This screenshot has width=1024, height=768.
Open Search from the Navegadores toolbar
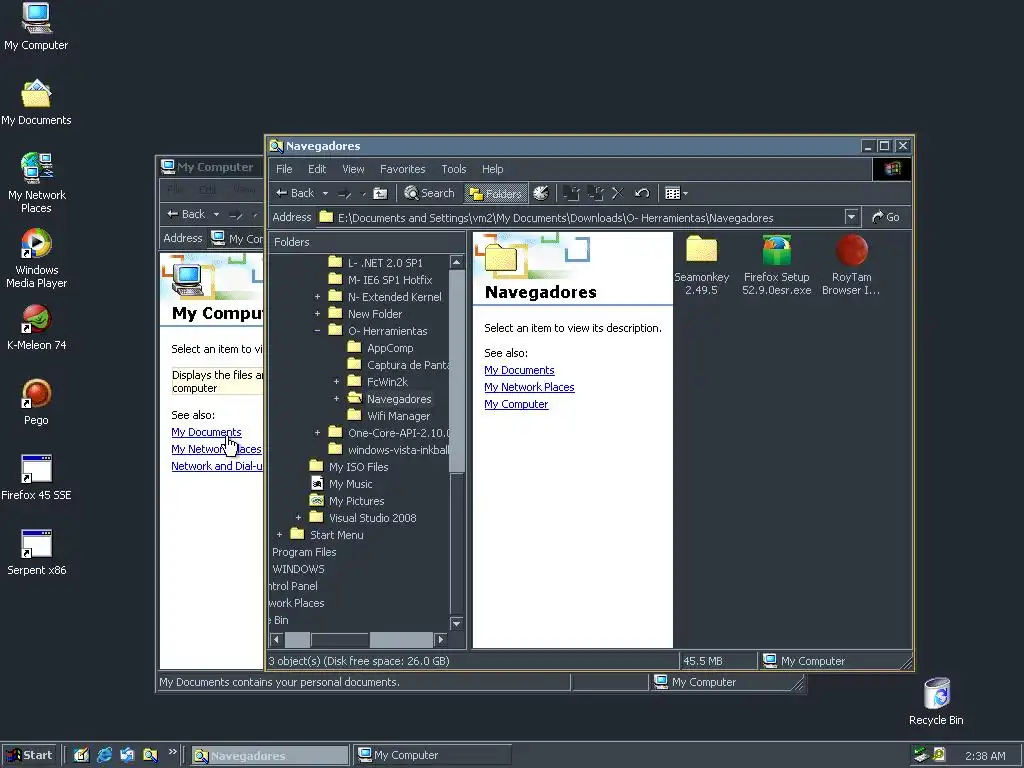429,193
